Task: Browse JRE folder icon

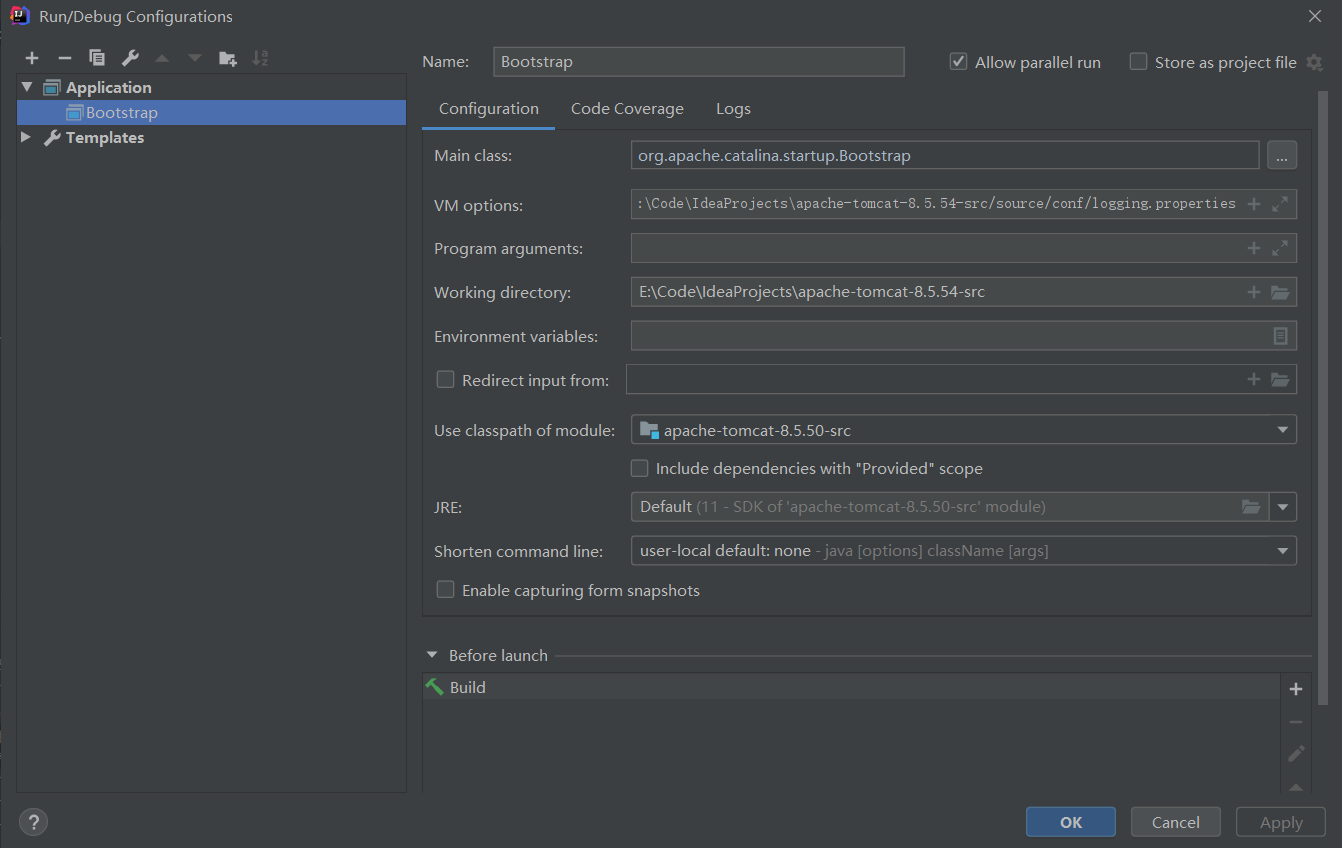Action: [1251, 507]
